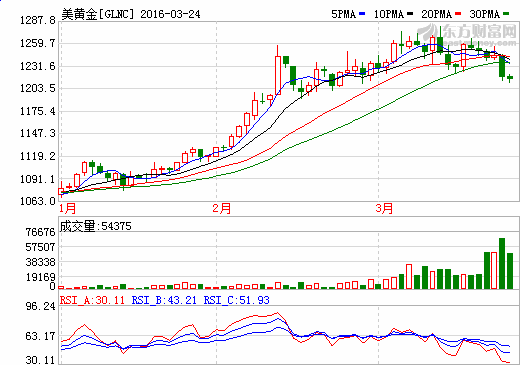Click the 76676 volume axis label

(x=40, y=232)
